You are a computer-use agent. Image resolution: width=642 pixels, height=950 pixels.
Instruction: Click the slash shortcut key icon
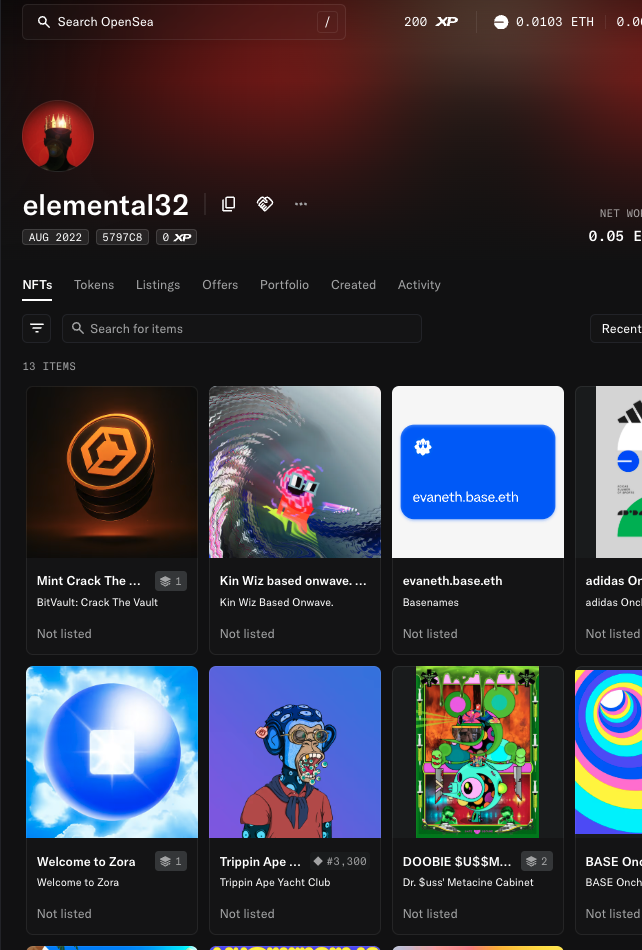tap(327, 22)
